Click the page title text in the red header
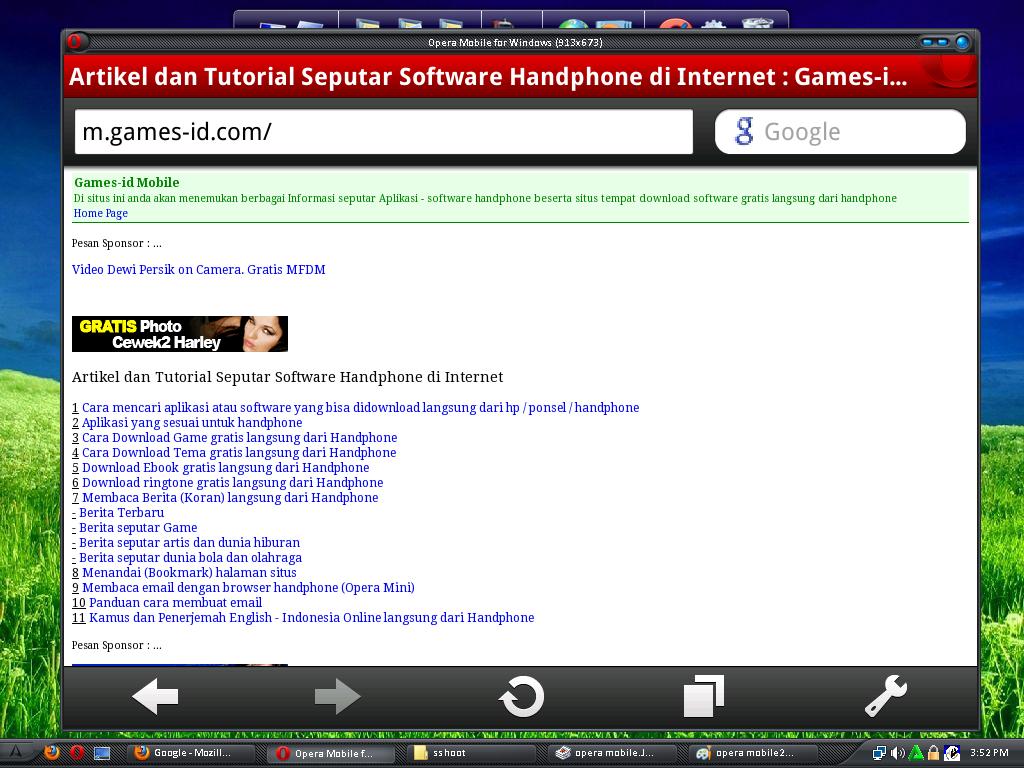Image resolution: width=1024 pixels, height=768 pixels. [488, 76]
